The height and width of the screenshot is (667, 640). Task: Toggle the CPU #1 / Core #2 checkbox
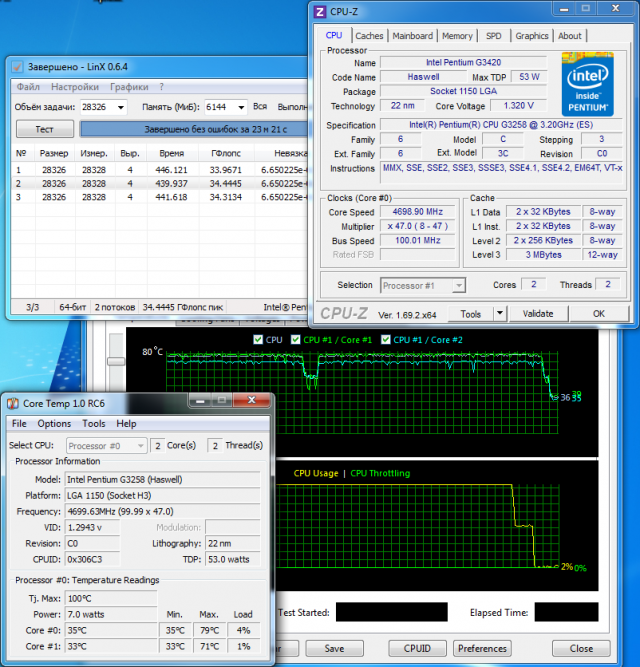pos(386,340)
